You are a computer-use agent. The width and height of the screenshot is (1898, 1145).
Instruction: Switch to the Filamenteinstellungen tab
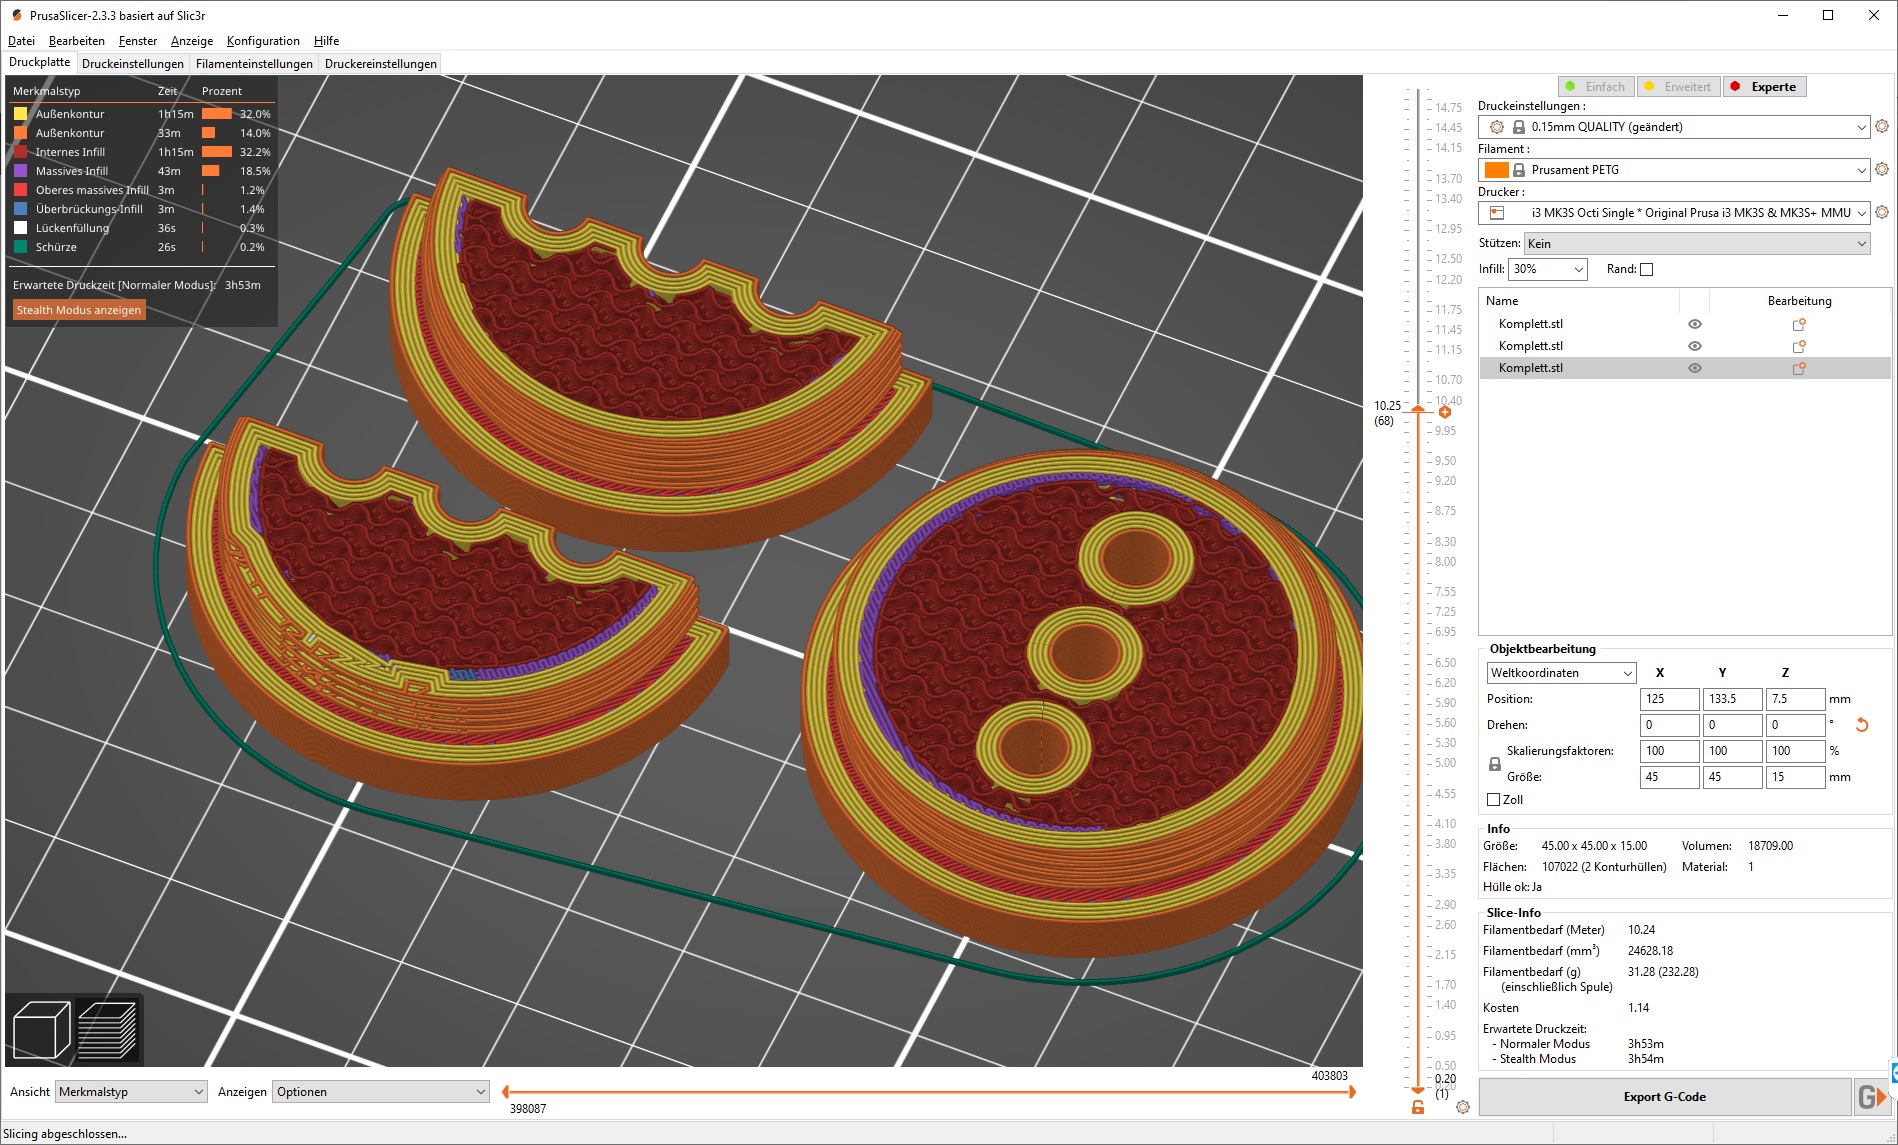tap(253, 62)
